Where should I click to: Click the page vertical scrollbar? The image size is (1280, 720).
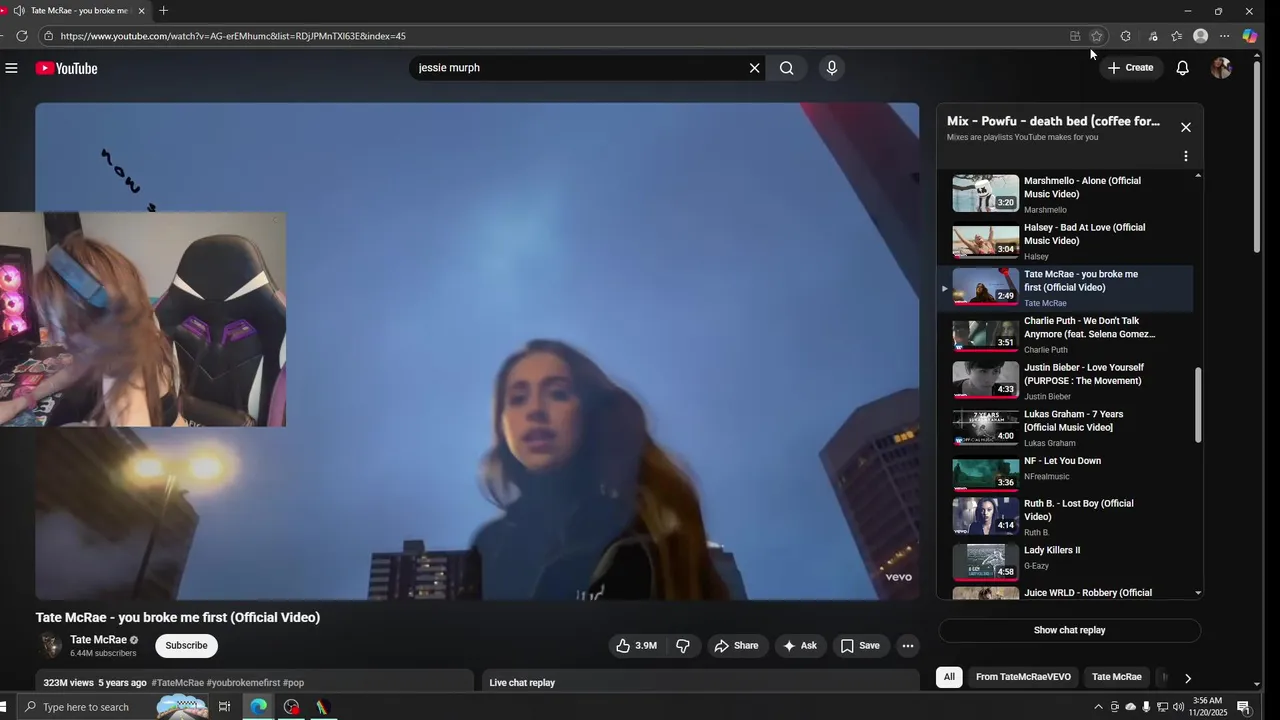[1257, 156]
